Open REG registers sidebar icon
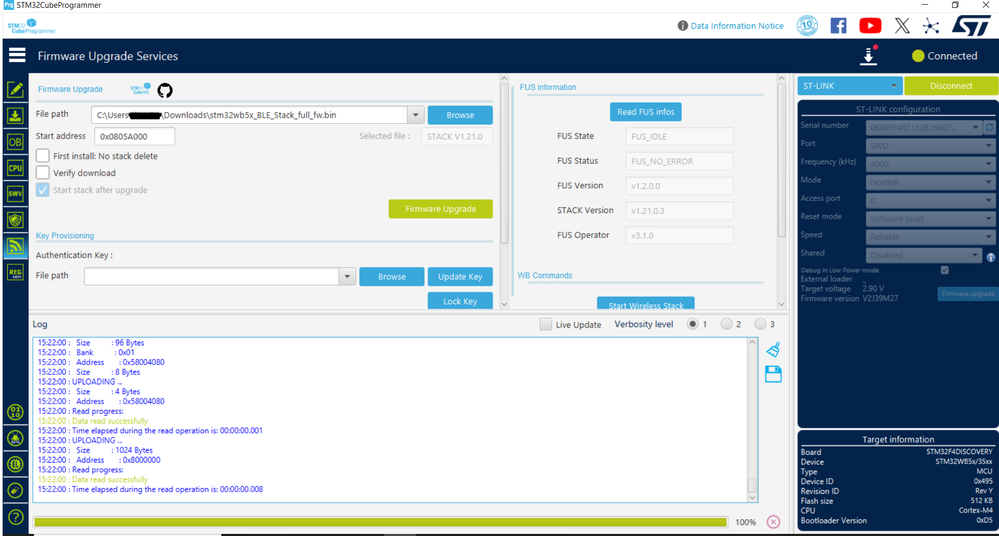Viewport: 999px width, 536px height. tap(15, 273)
